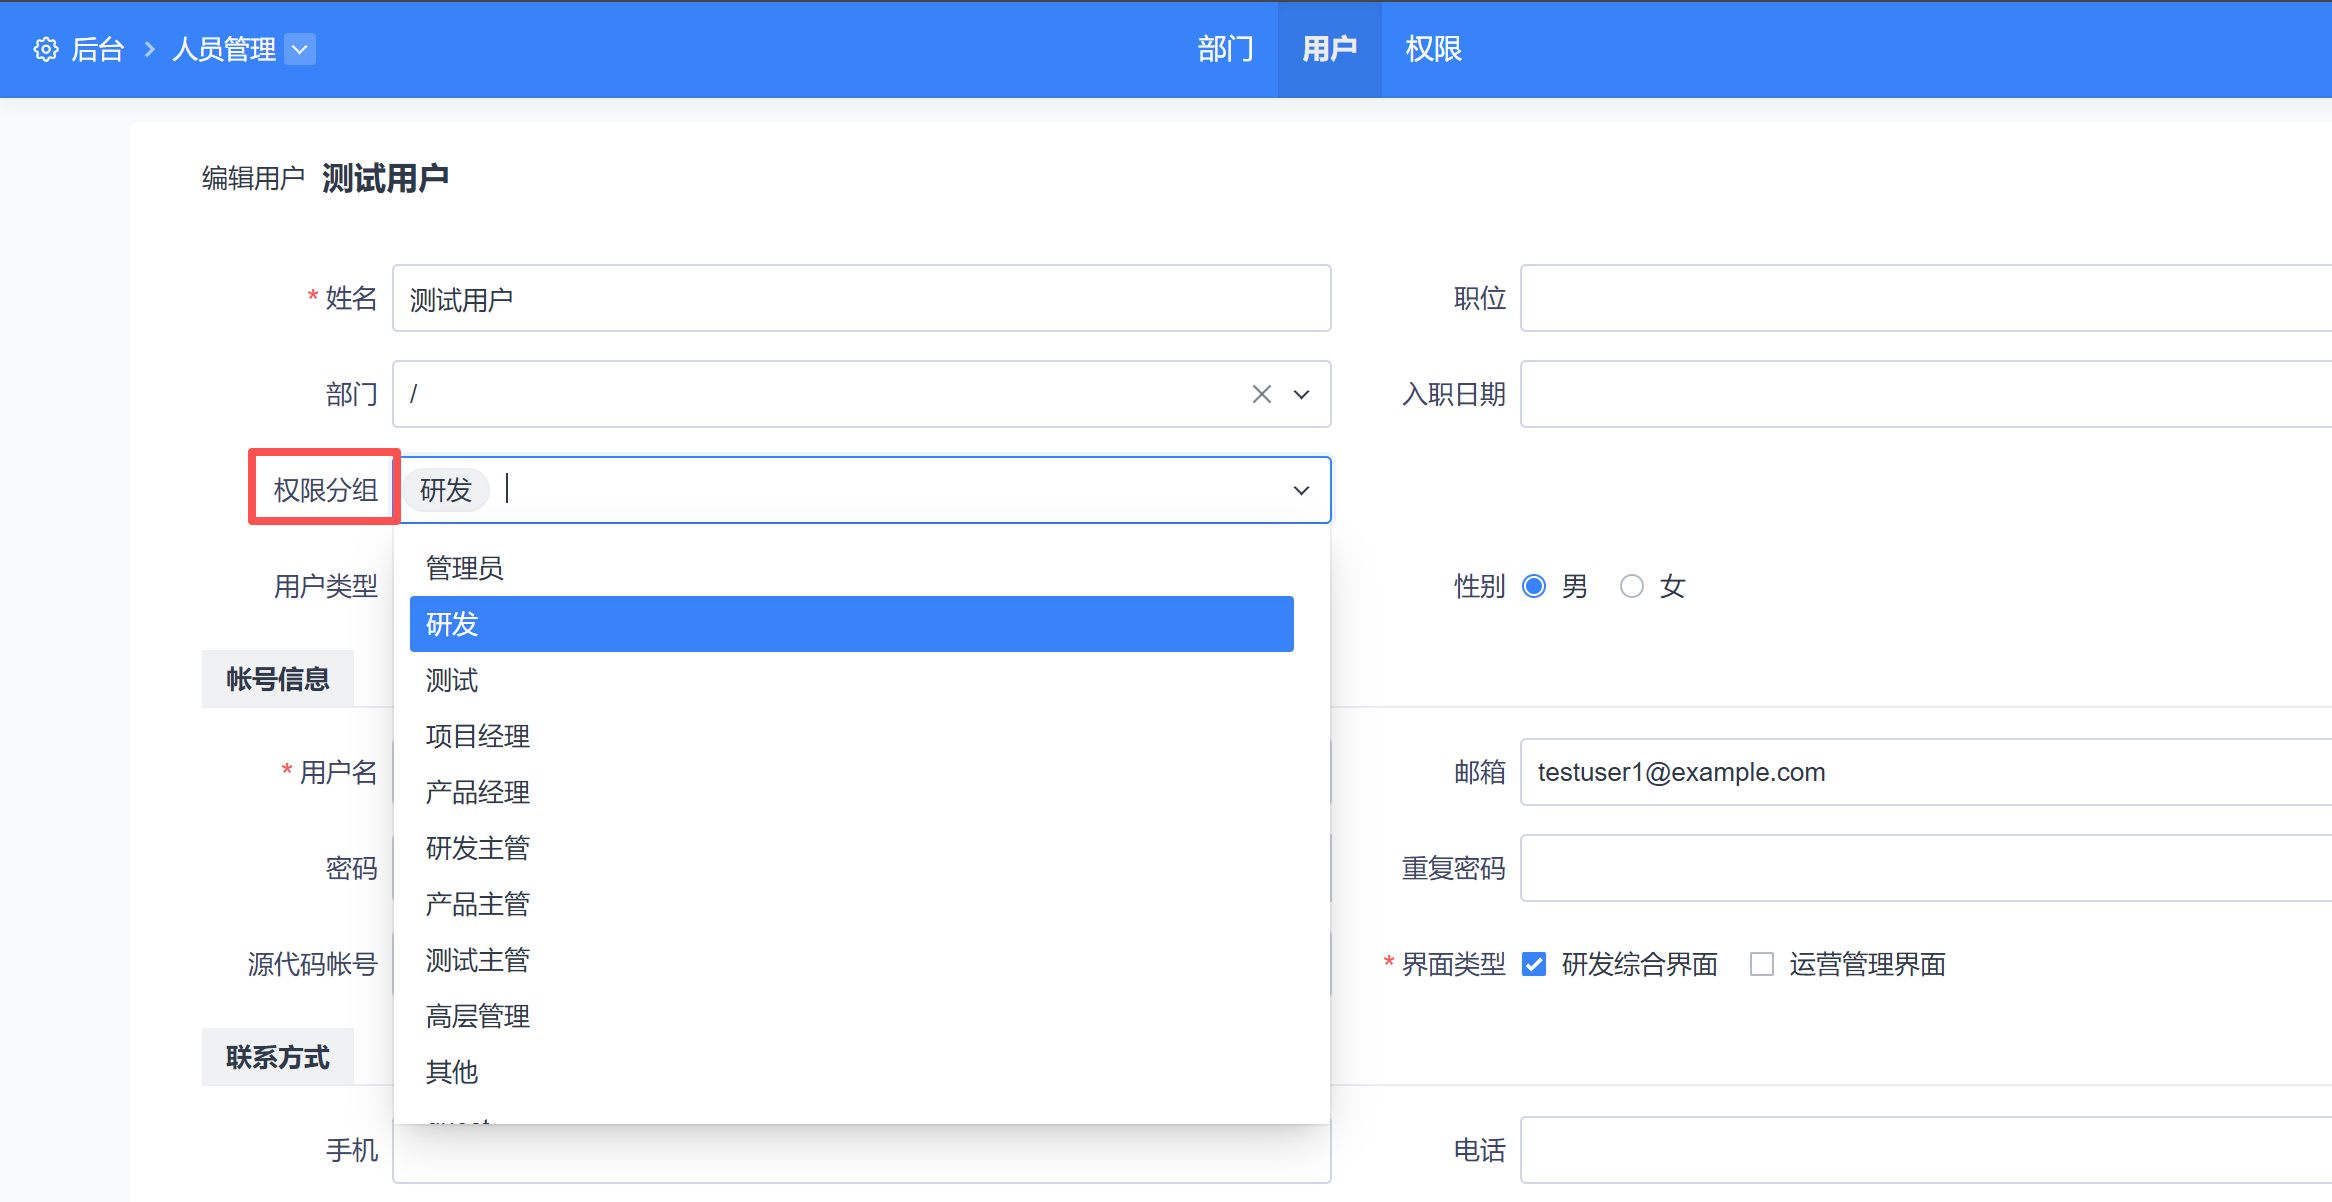Click the gear icon beside 后台

click(x=46, y=49)
